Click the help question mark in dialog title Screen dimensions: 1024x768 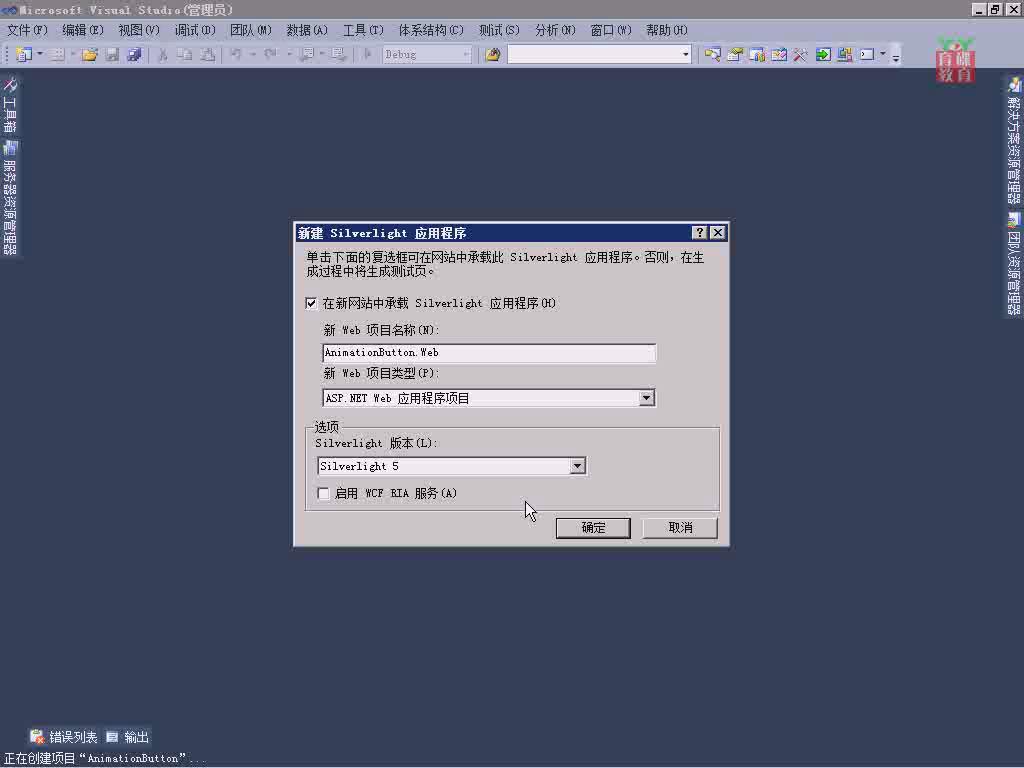click(x=699, y=233)
